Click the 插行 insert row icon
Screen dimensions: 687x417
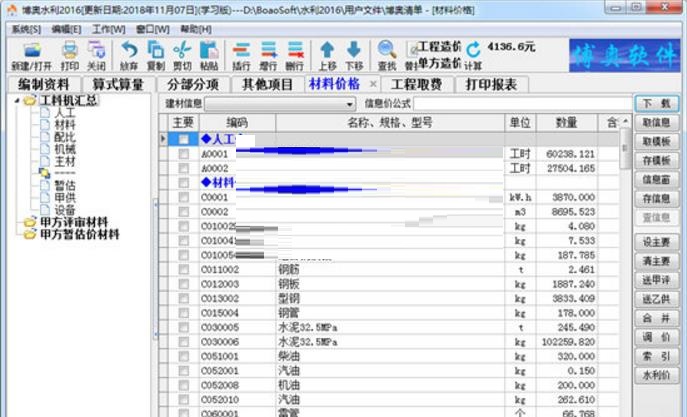pyautogui.click(x=241, y=51)
